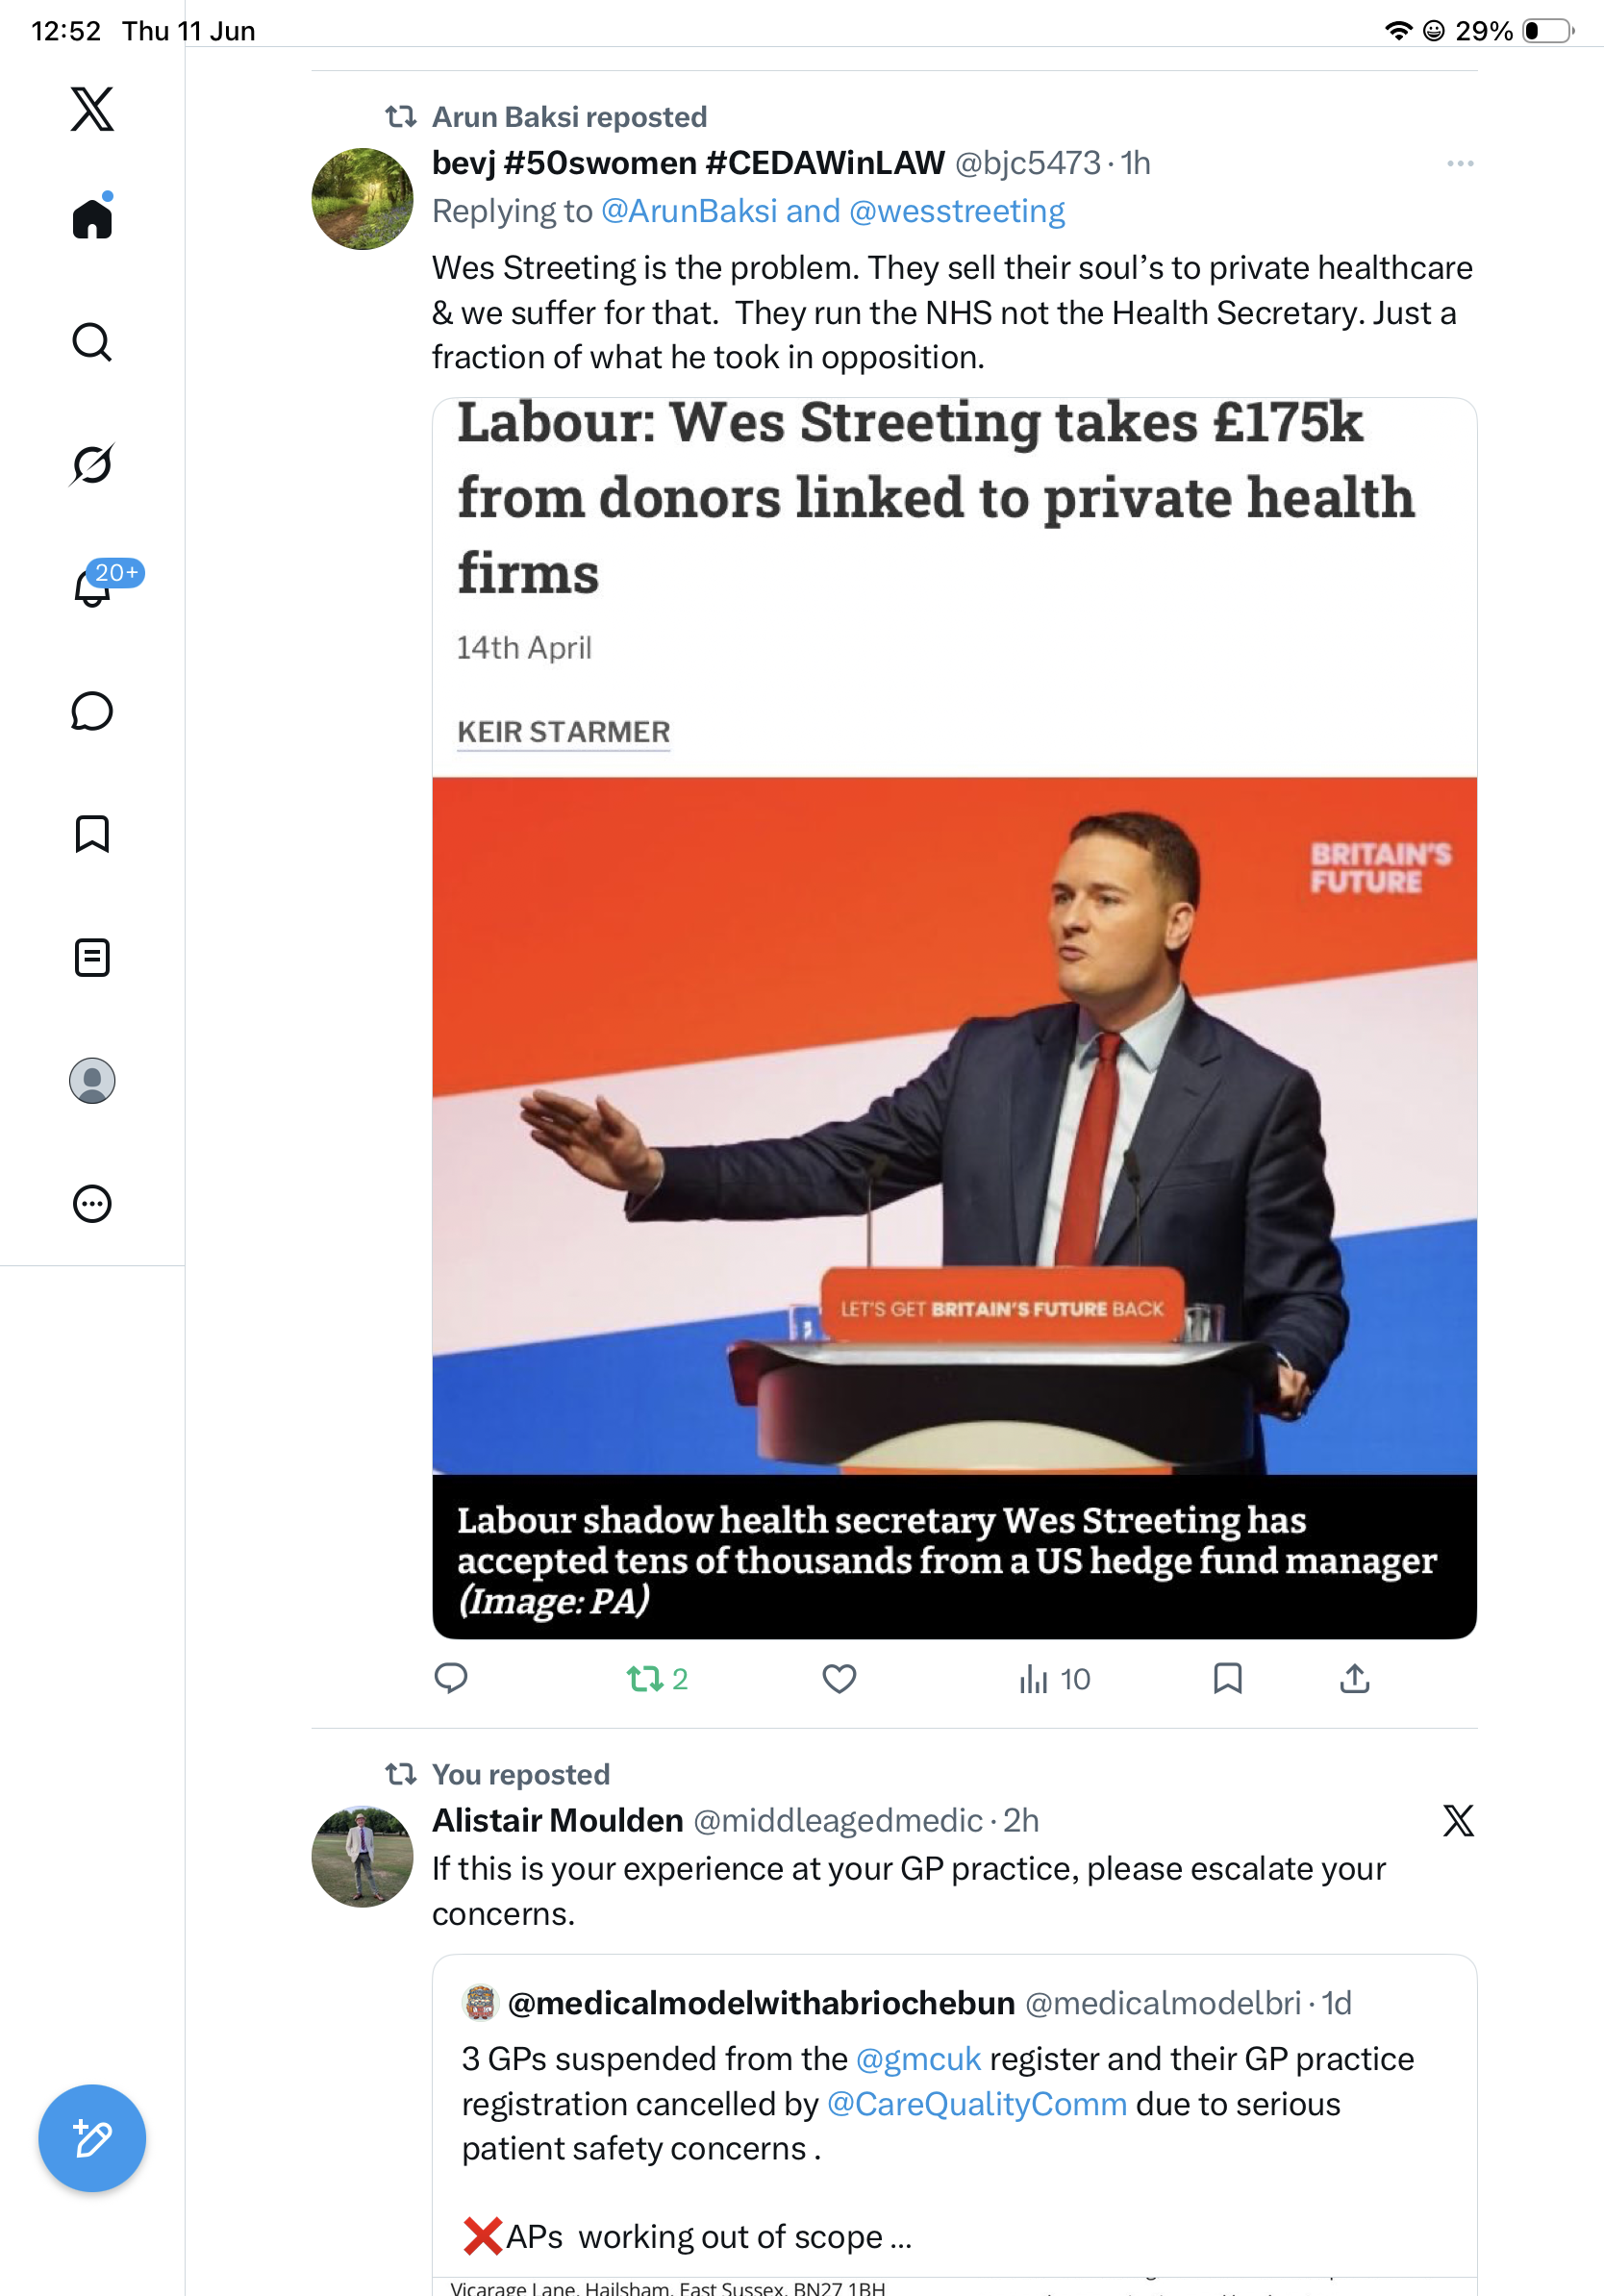Image resolution: width=1604 pixels, height=2296 pixels.
Task: Open the Wes Streeting article image
Action: 954,1125
